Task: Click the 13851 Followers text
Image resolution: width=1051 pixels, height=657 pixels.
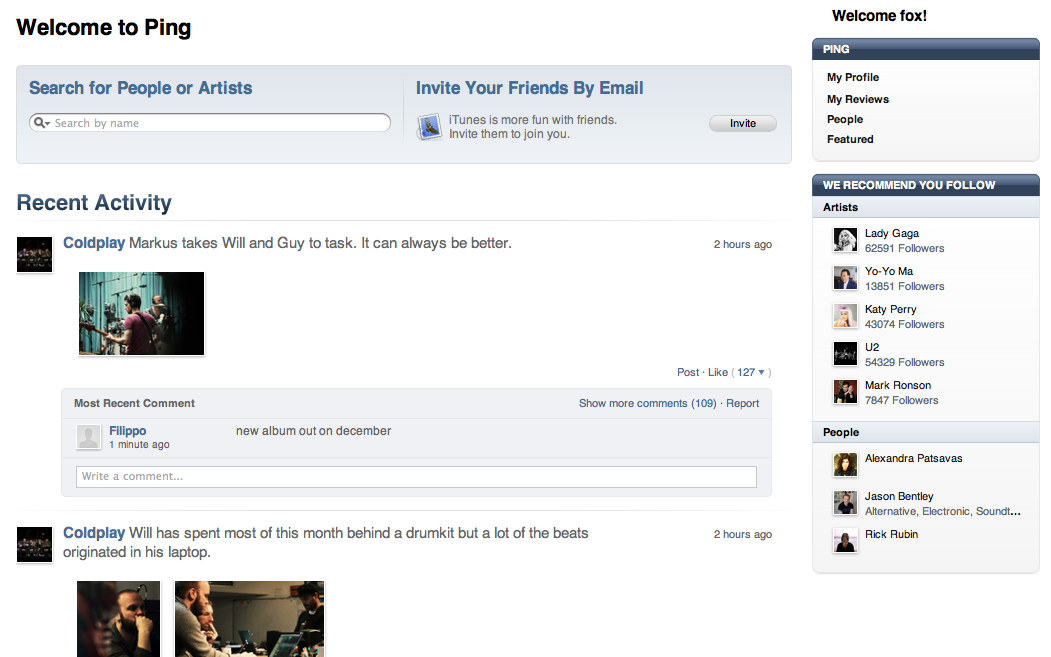Action: pyautogui.click(x=904, y=286)
